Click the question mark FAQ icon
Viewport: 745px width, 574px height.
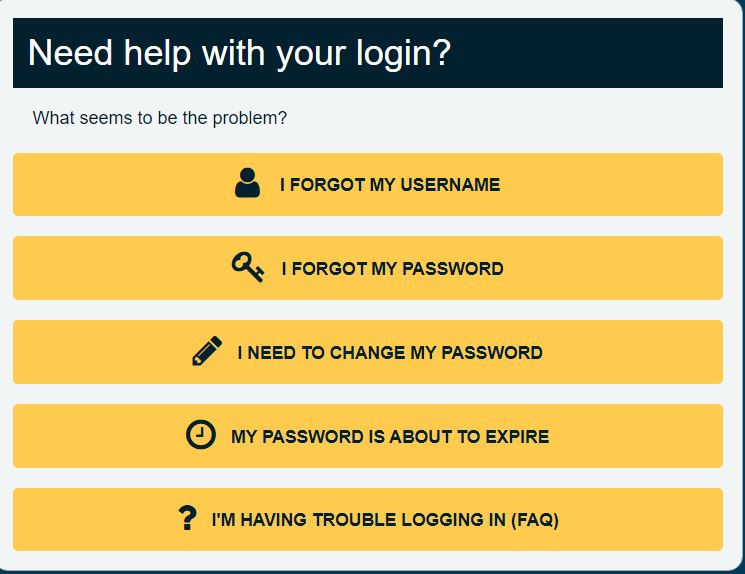[187, 518]
